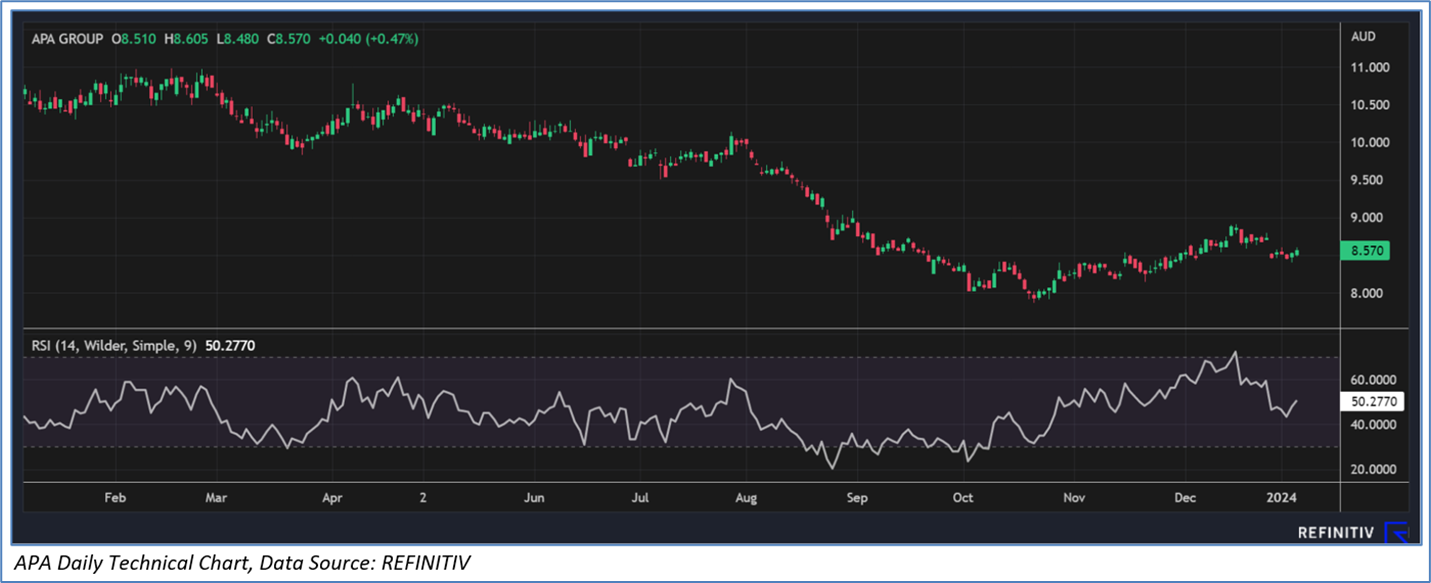The height and width of the screenshot is (583, 1431).
Task: Click the AUD currency label
Action: [x=1363, y=37]
